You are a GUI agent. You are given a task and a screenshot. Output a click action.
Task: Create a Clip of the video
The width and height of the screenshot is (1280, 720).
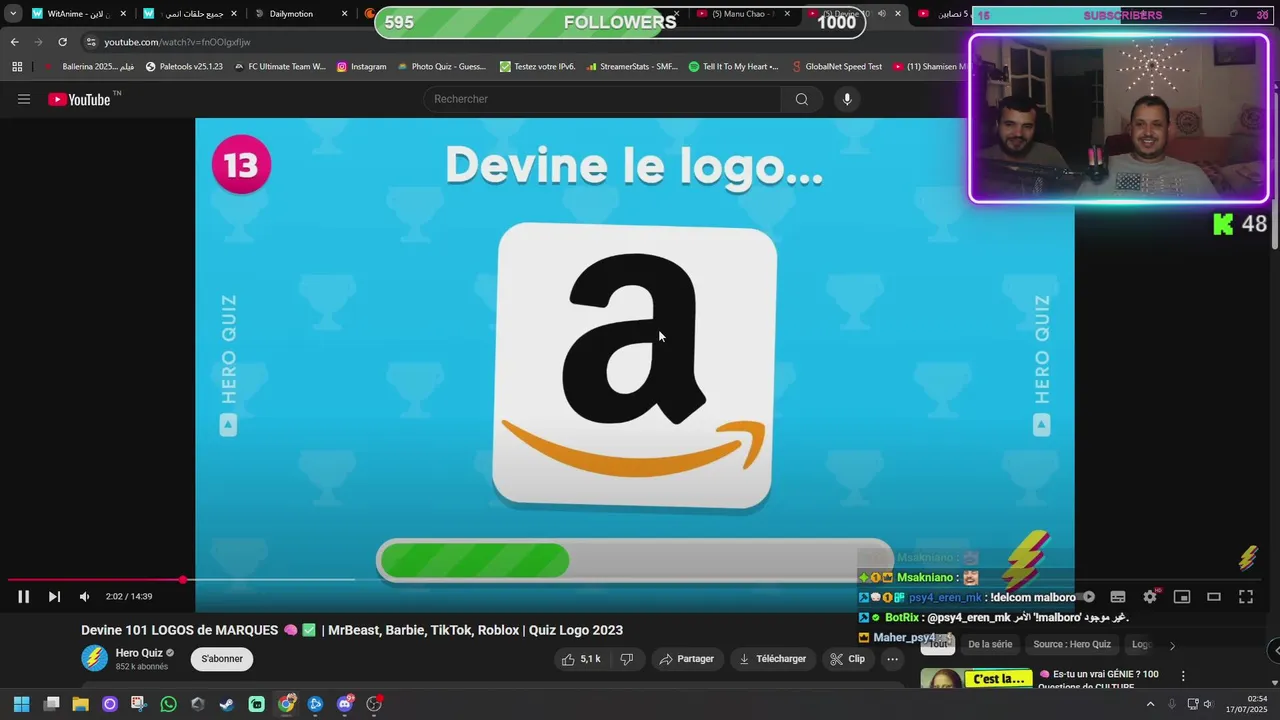coord(847,659)
